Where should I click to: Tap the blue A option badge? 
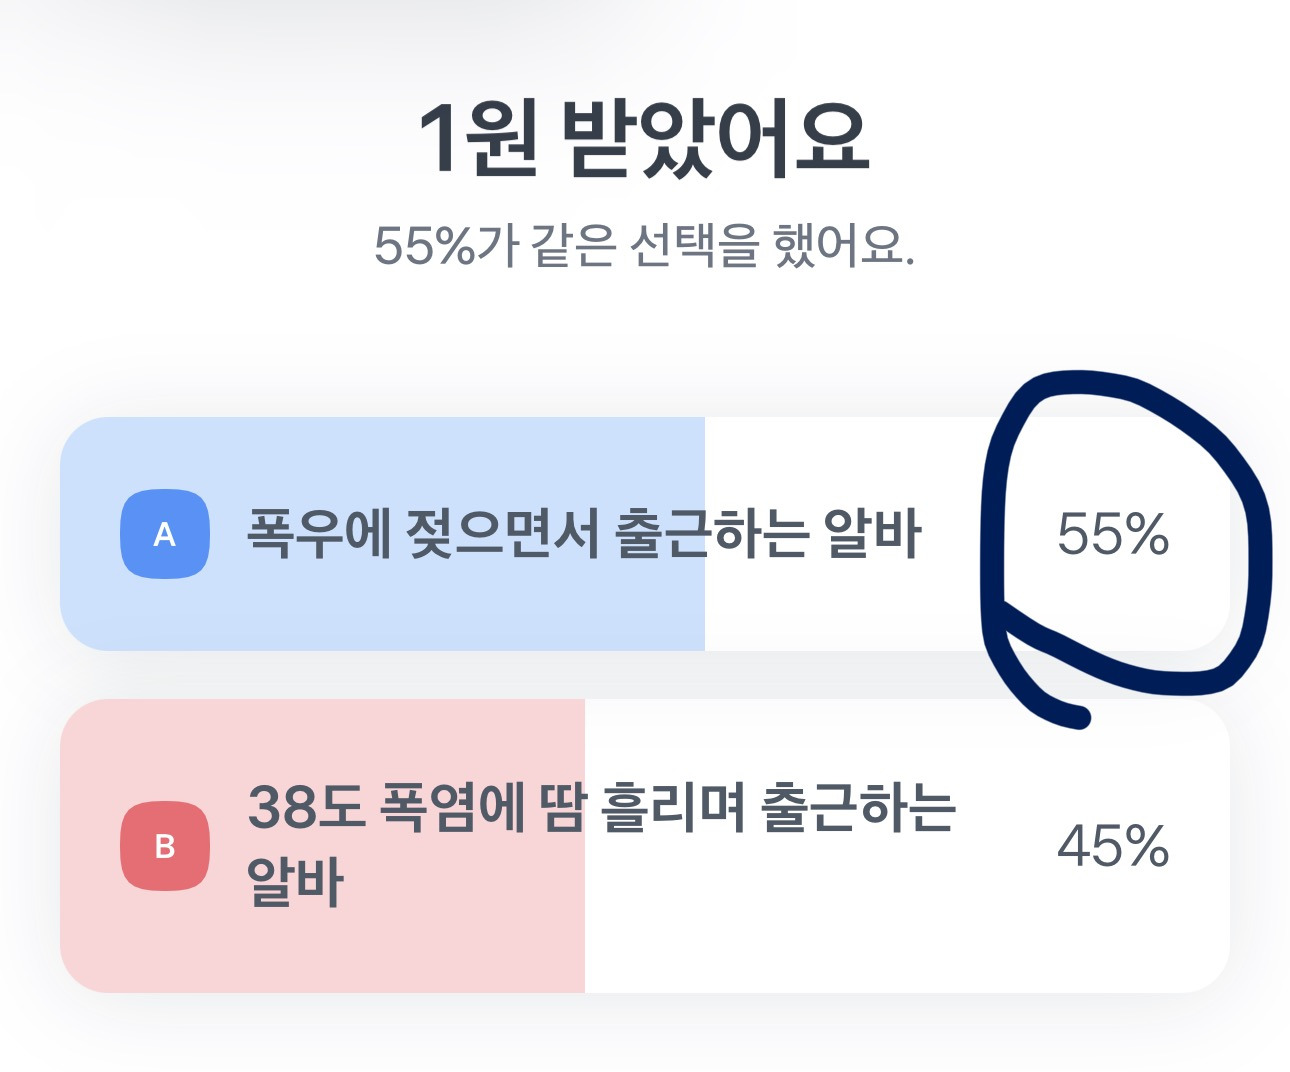pyautogui.click(x=165, y=534)
